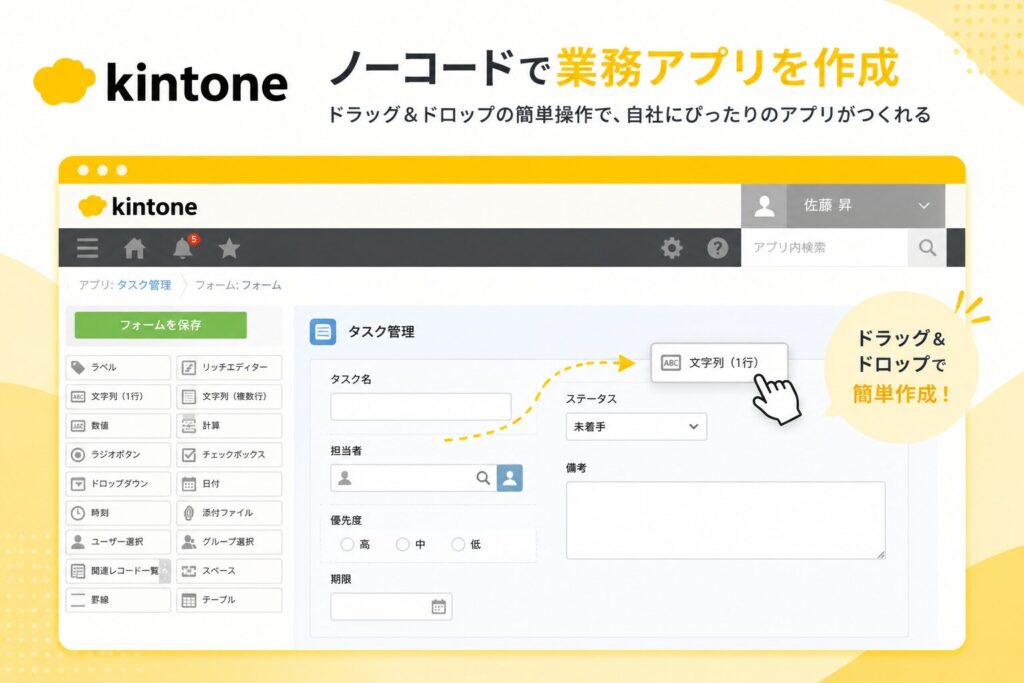Screen dimensions: 1024x683
Task: Click the floating 文字列（1行）field card
Action: coord(719,362)
